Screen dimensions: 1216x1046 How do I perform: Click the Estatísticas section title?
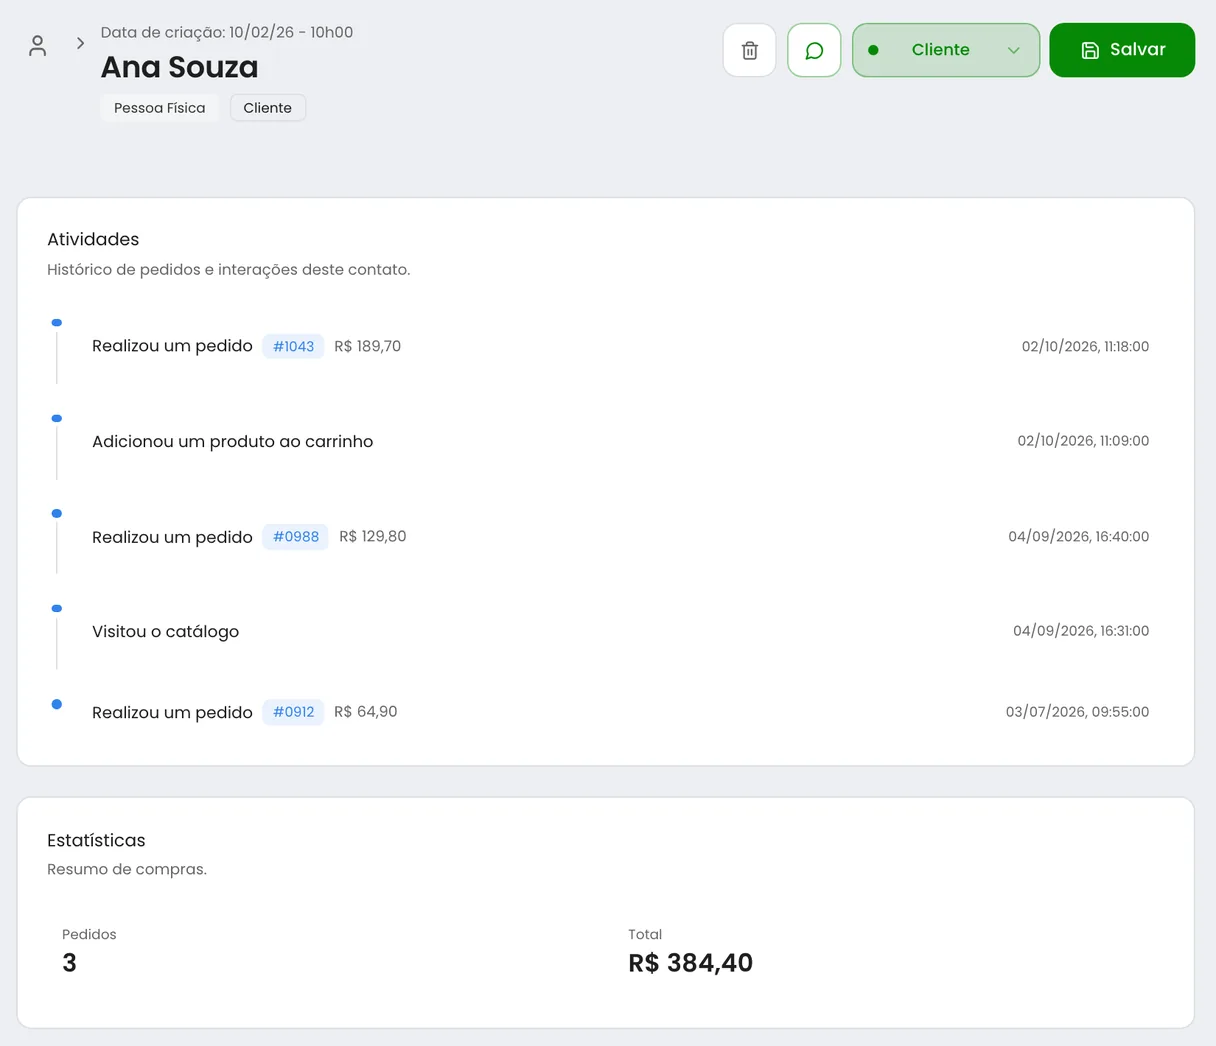(x=96, y=840)
